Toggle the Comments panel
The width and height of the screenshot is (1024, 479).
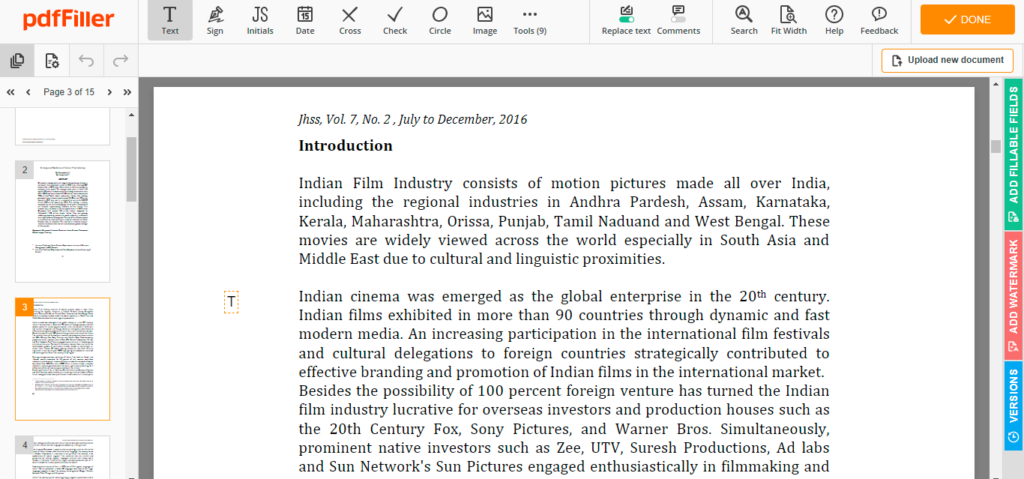pos(678,20)
